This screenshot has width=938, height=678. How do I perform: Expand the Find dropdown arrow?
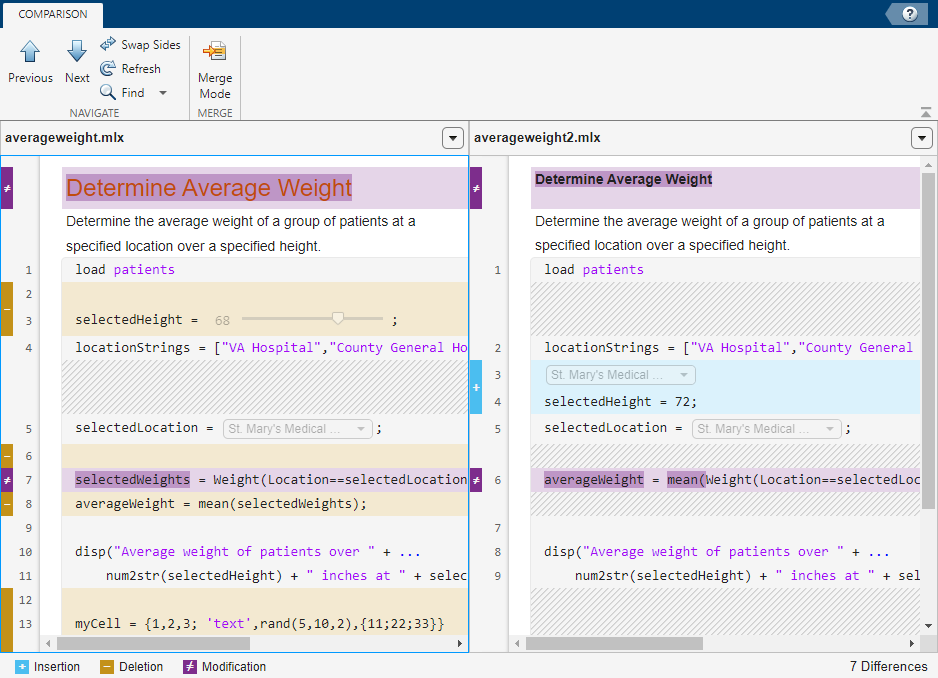point(163,93)
